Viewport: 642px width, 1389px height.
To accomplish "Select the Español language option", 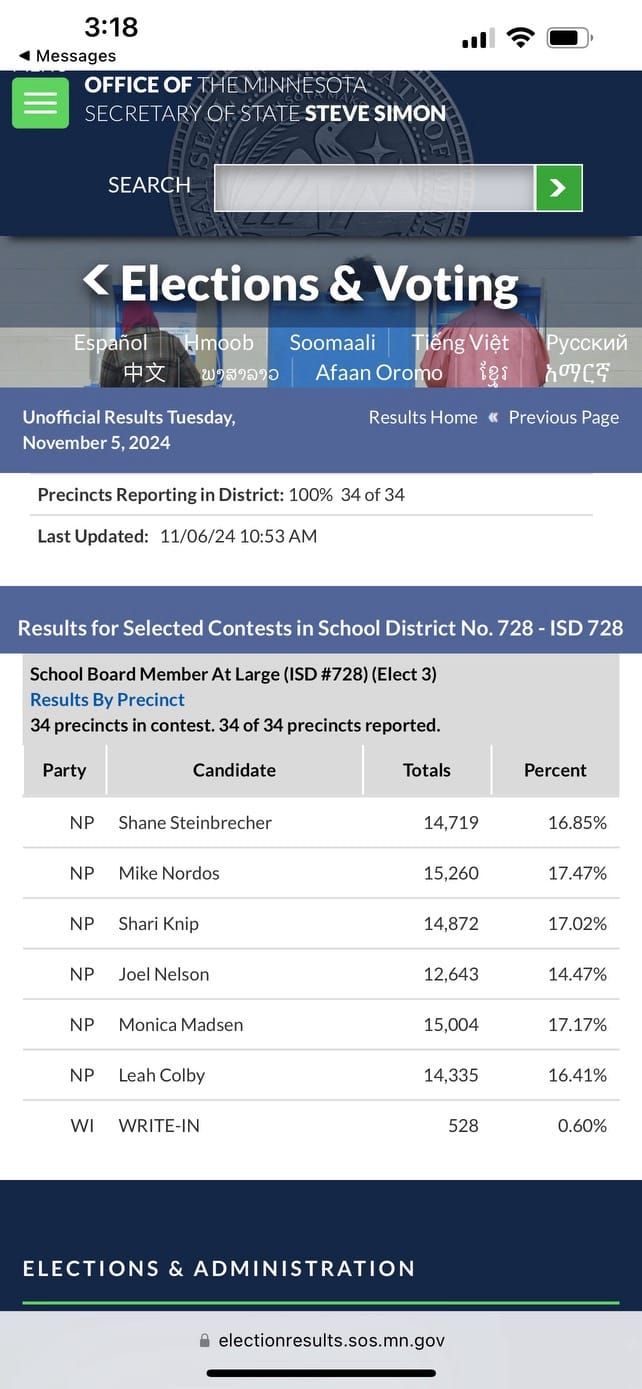I will click(110, 342).
